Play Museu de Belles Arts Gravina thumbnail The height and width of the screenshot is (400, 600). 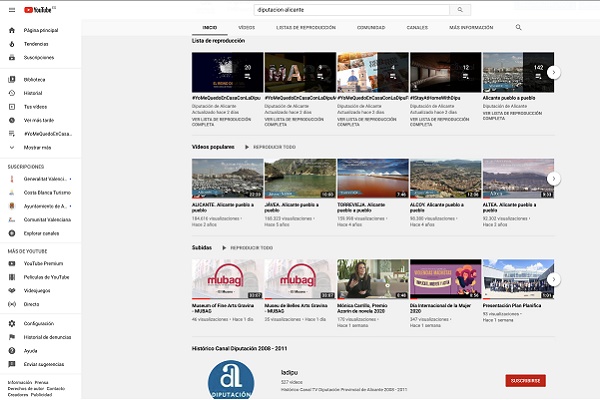[x=300, y=279]
